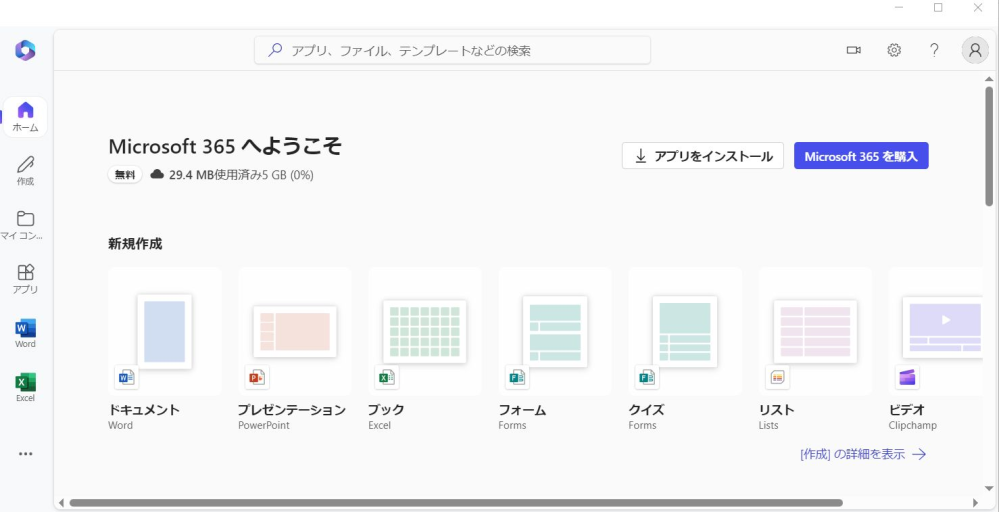Click the Excel badge on ブック card
The height and width of the screenshot is (512, 999).
386,378
